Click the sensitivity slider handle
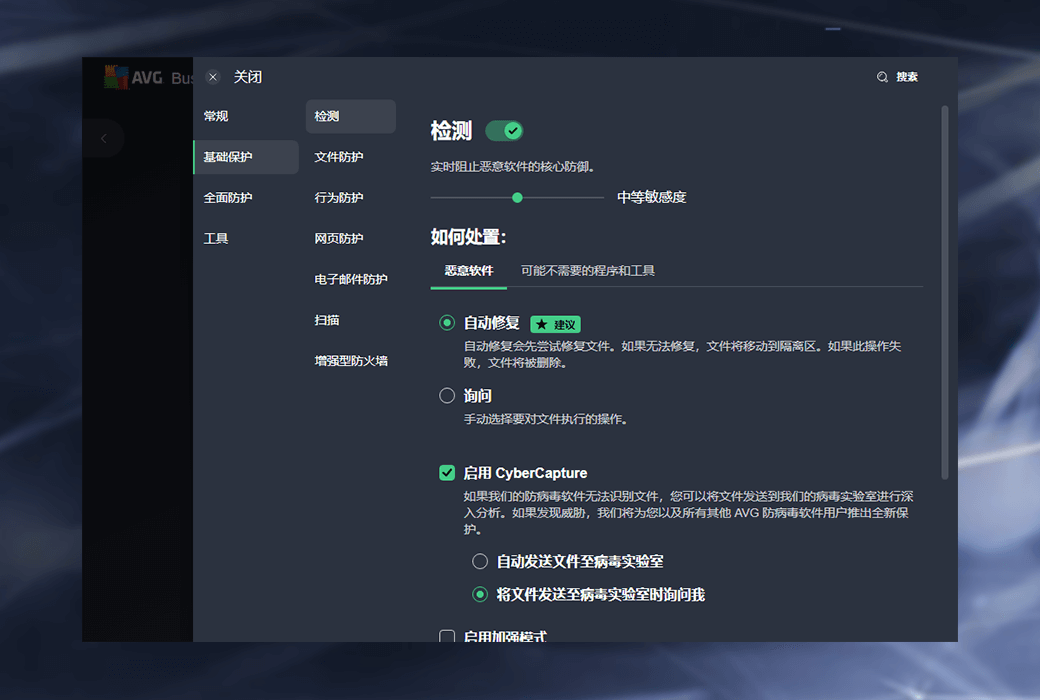Screen dimensions: 1040x700 [517, 198]
